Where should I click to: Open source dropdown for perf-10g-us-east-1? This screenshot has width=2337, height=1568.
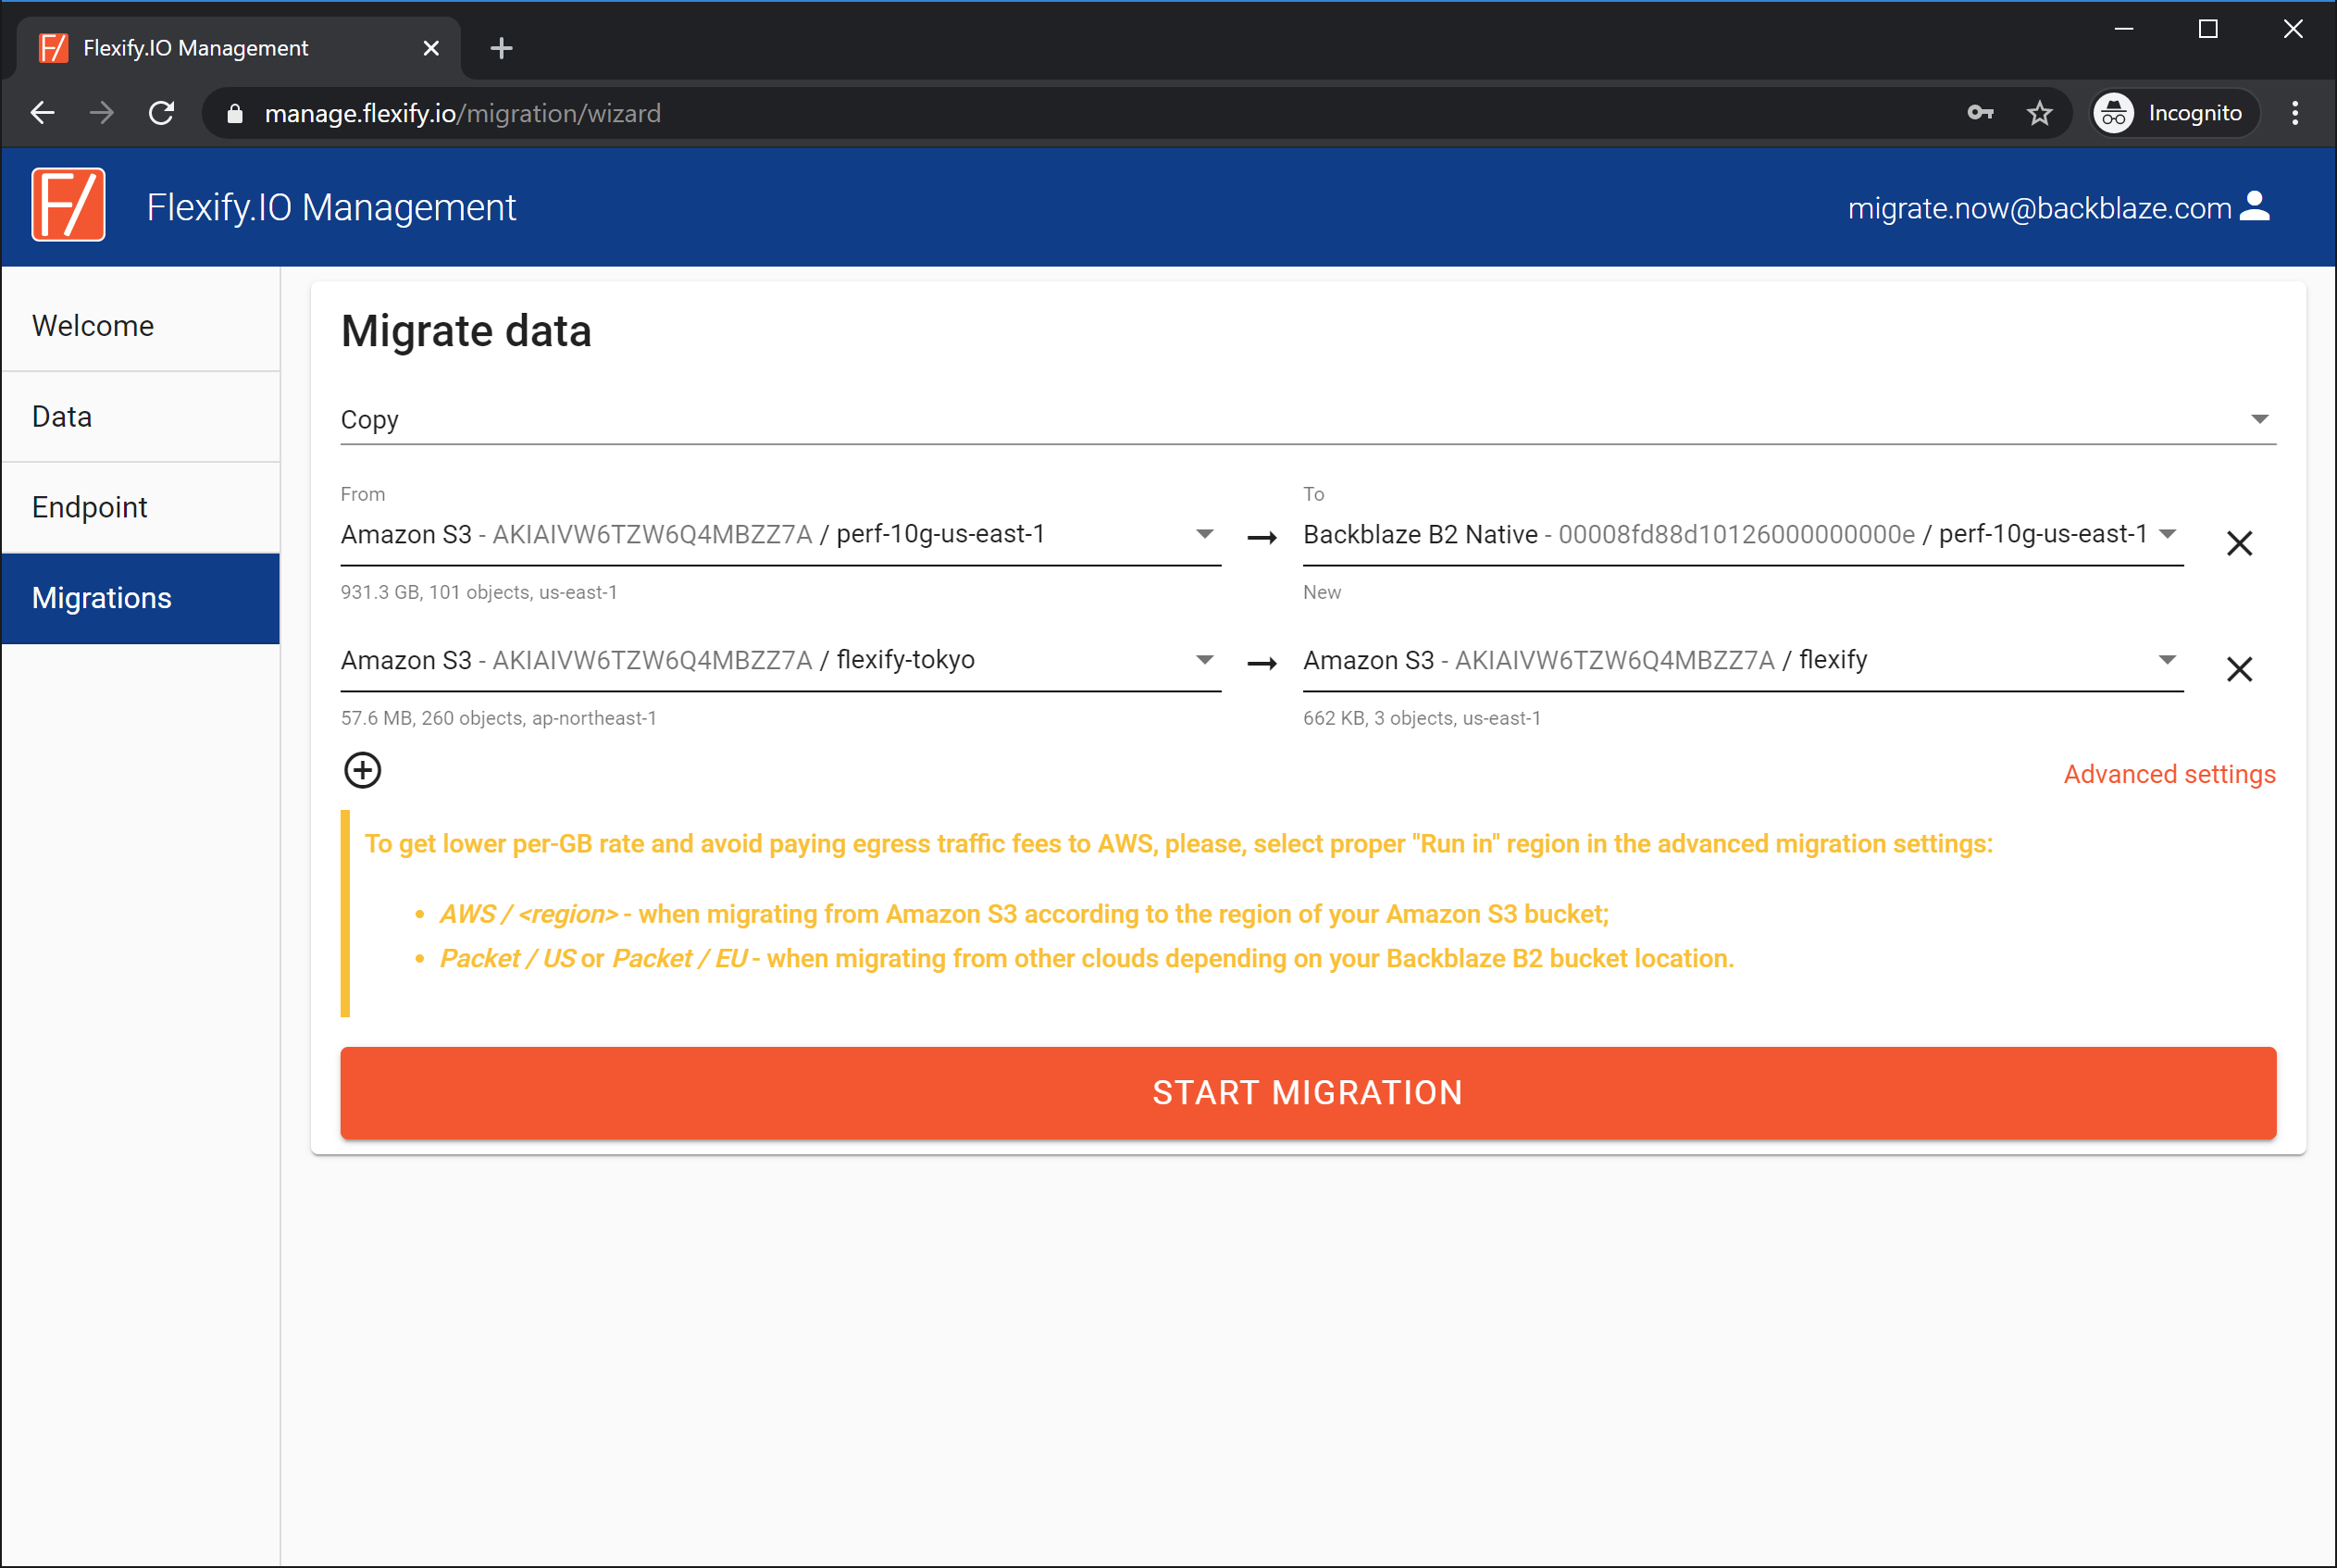click(x=781, y=535)
